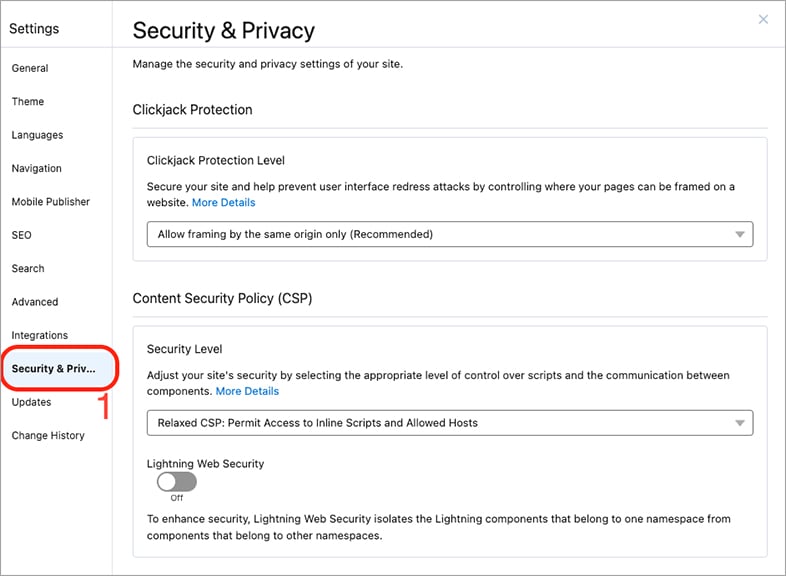The width and height of the screenshot is (786, 576).
Task: View Change History in settings sidebar
Action: click(48, 435)
